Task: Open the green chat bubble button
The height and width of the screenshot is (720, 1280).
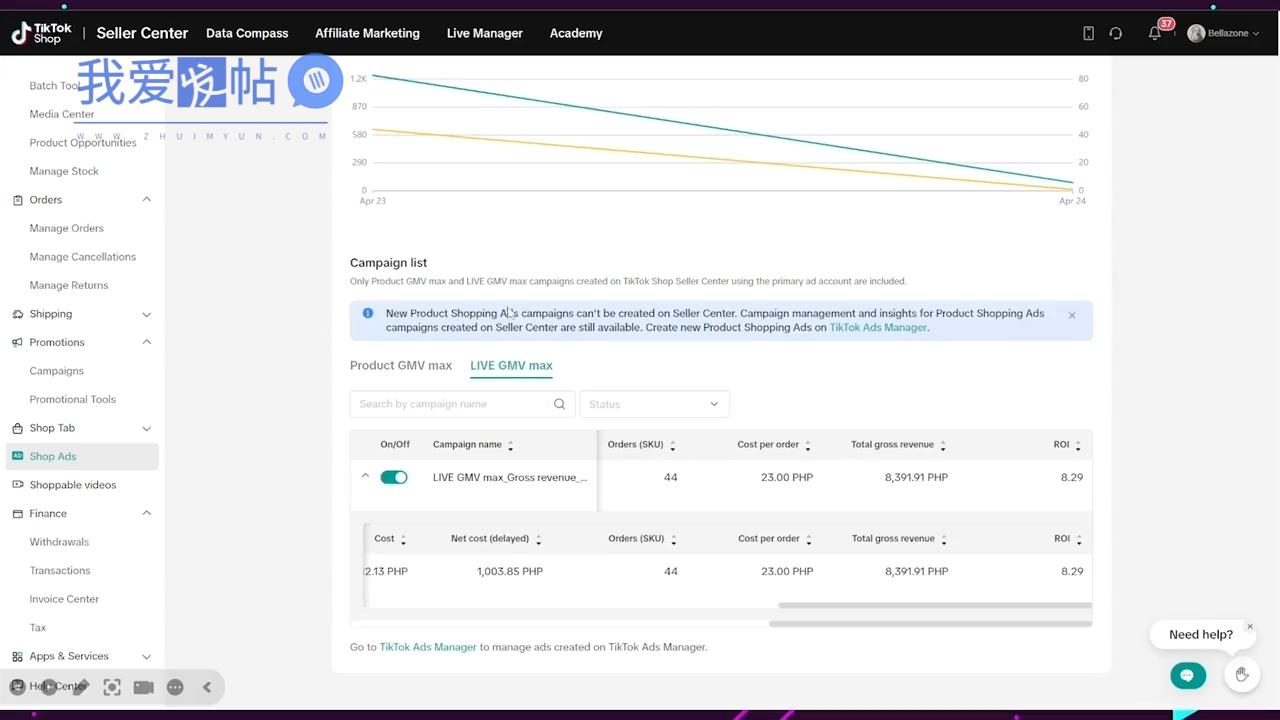Action: coord(1187,675)
